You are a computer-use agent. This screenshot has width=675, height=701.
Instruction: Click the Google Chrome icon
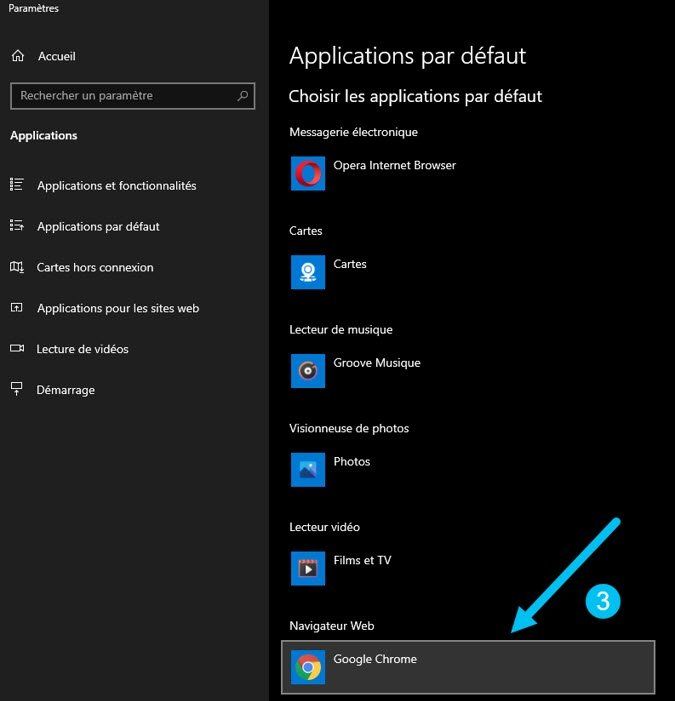(308, 667)
